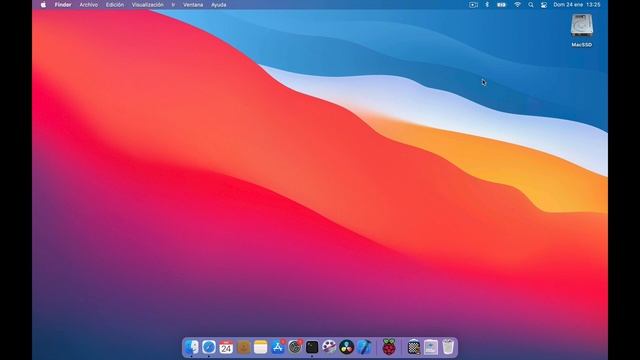The height and width of the screenshot is (360, 640).
Task: Open the date and time 'Dom 24 ene 13:25'
Action: (x=577, y=5)
